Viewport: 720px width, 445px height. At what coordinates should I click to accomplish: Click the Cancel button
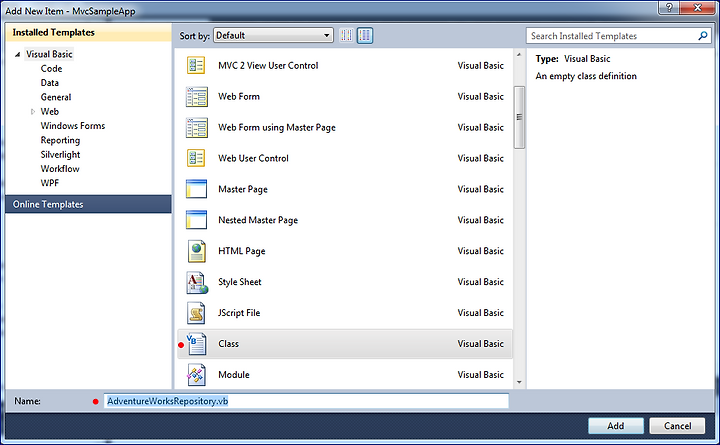[677, 426]
